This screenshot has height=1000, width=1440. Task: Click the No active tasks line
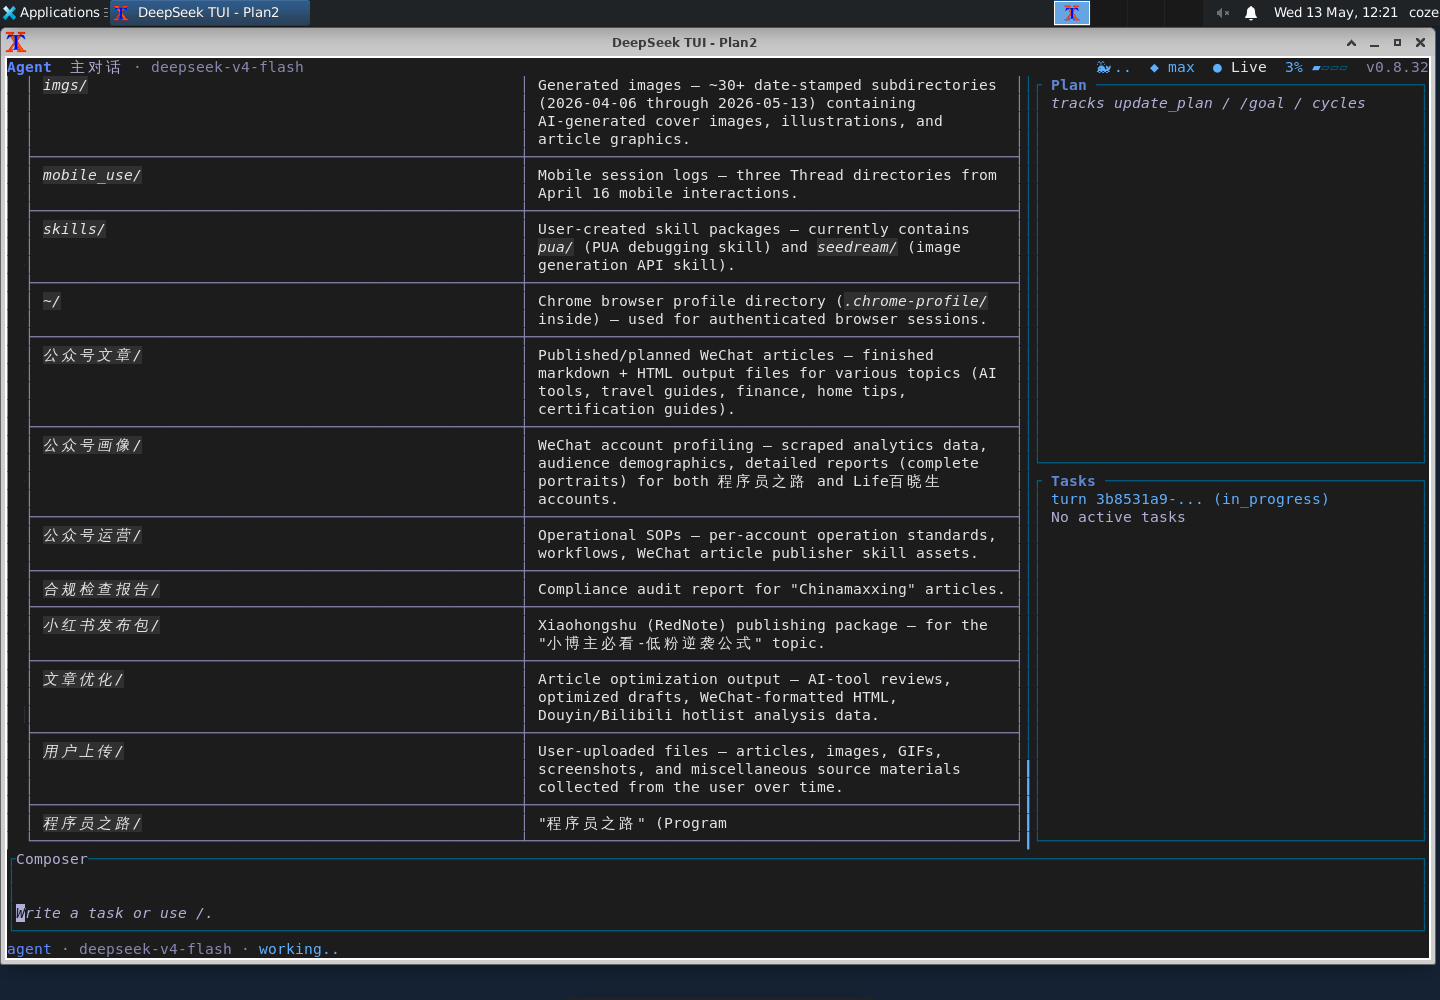1118,517
